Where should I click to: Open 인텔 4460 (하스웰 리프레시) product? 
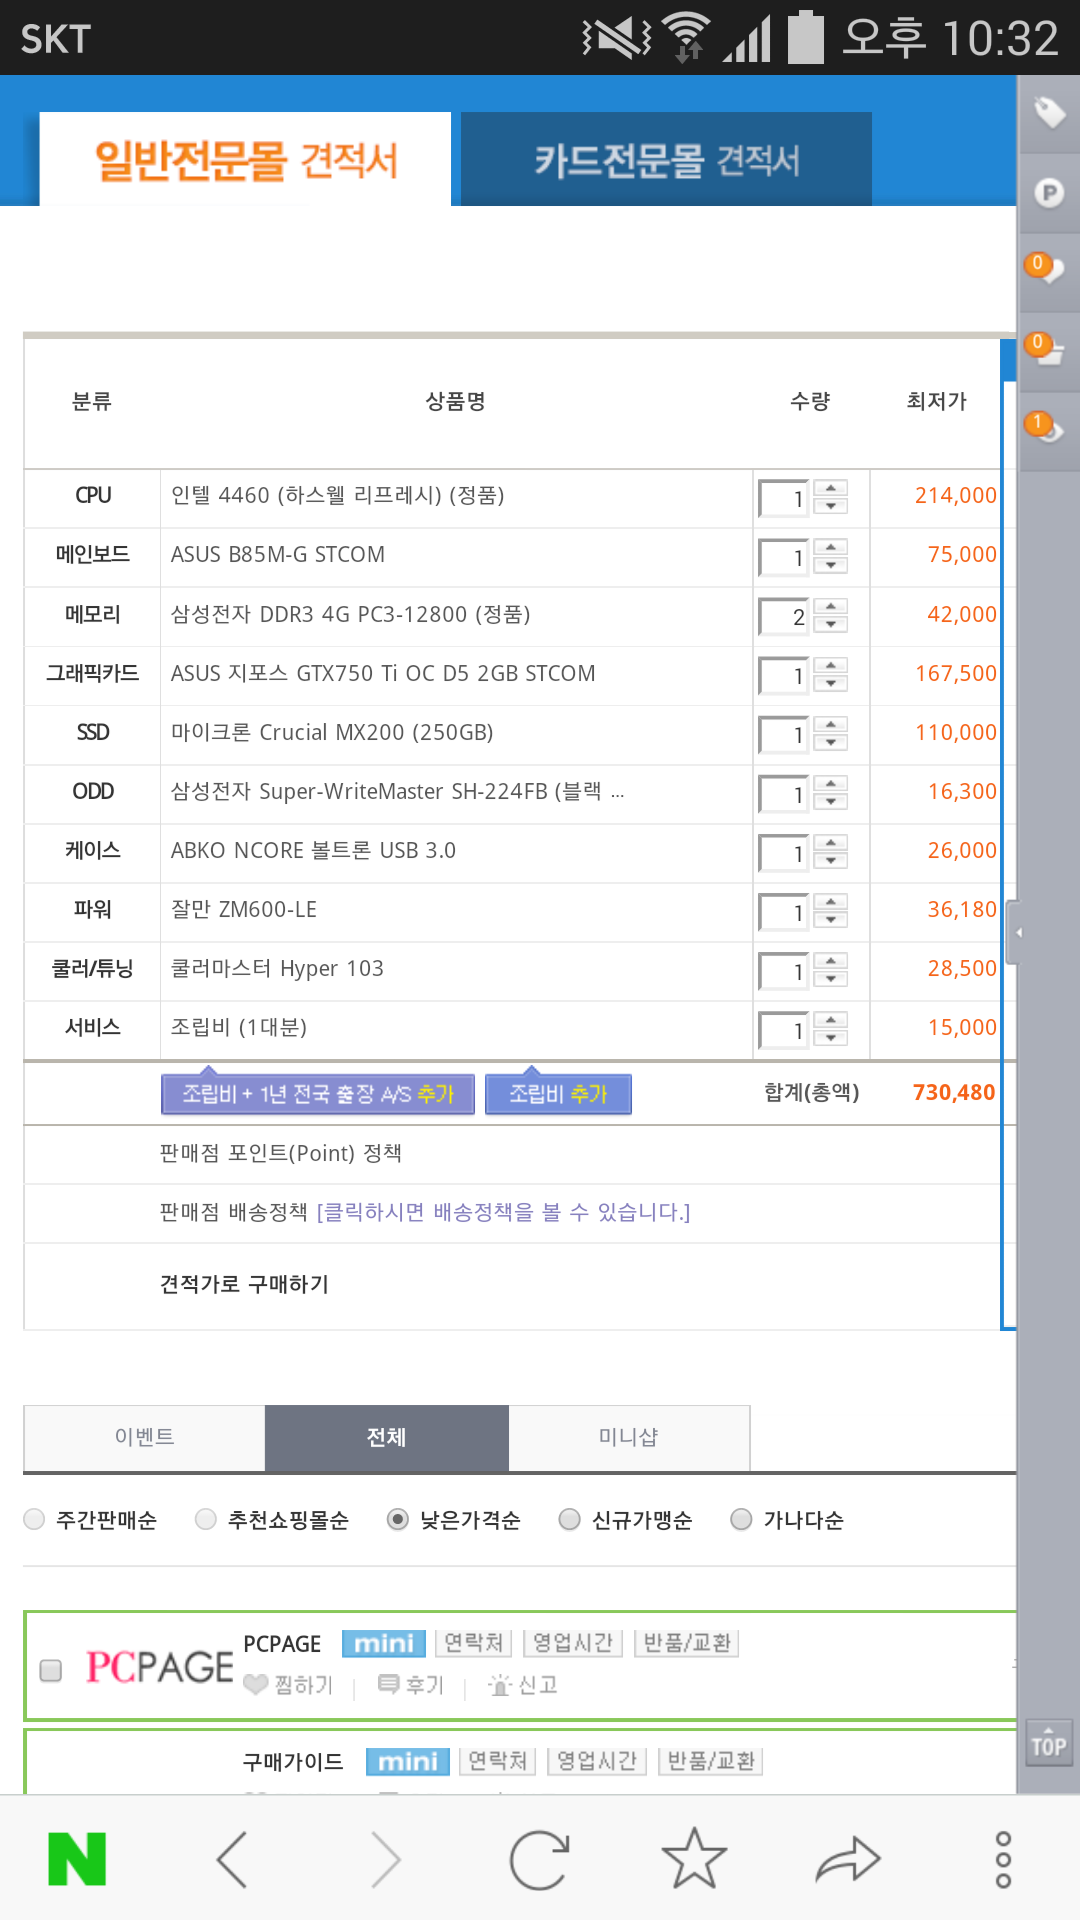[x=338, y=495]
